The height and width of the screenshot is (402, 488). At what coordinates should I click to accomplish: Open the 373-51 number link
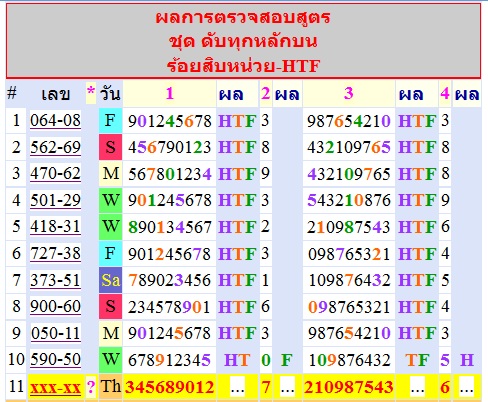55,280
